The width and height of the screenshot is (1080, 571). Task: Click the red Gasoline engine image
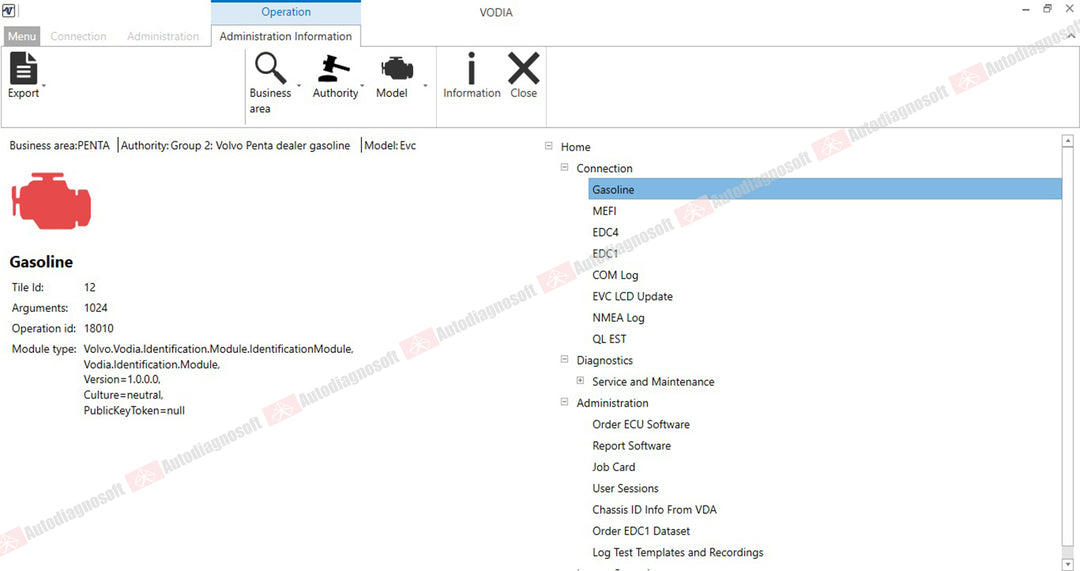click(51, 201)
